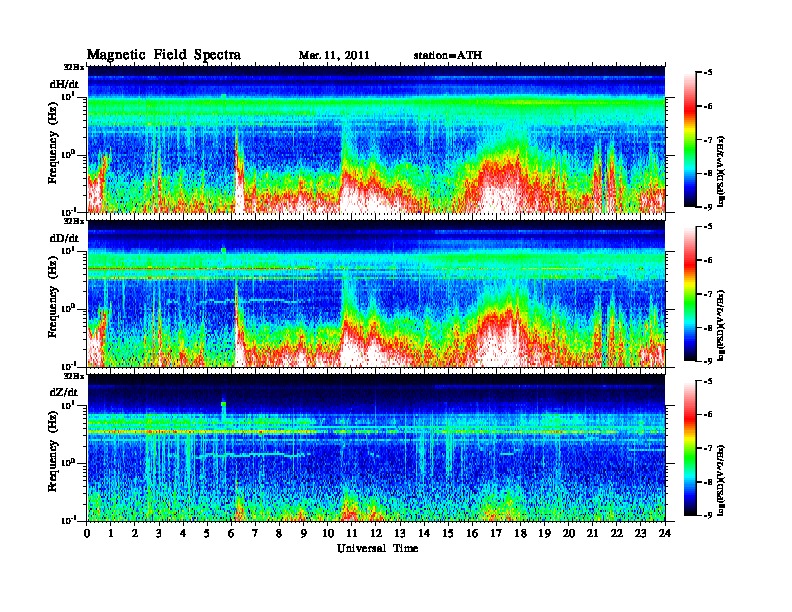
Task: Click the 10^0 frequency tick label of dH/dt panel
Action: click(x=68, y=154)
